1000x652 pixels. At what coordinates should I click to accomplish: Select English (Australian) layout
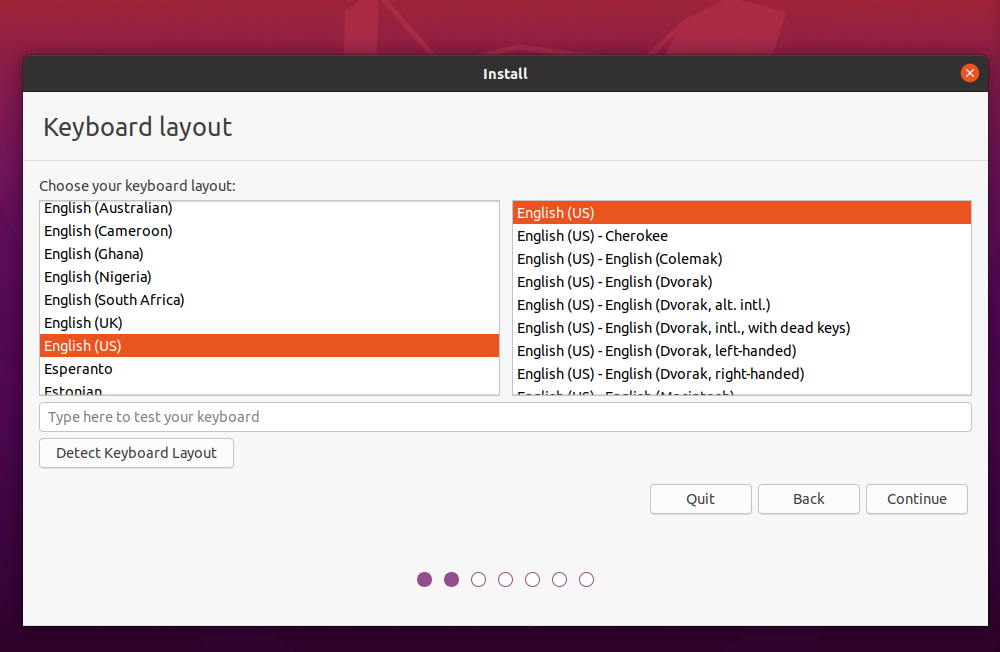coord(269,209)
